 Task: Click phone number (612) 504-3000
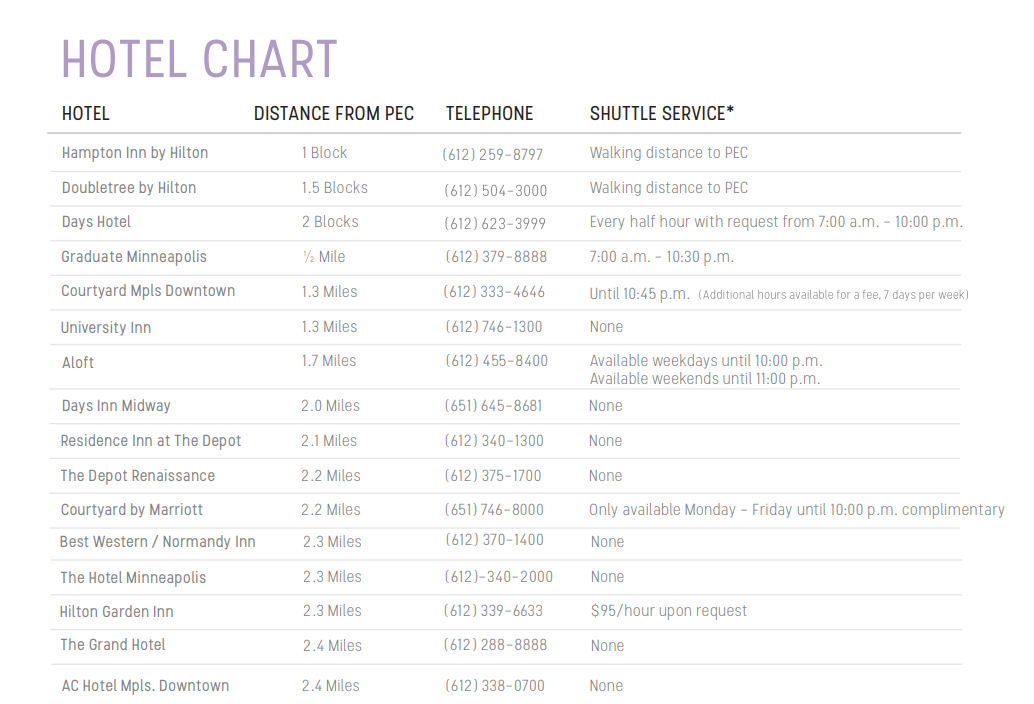[495, 191]
